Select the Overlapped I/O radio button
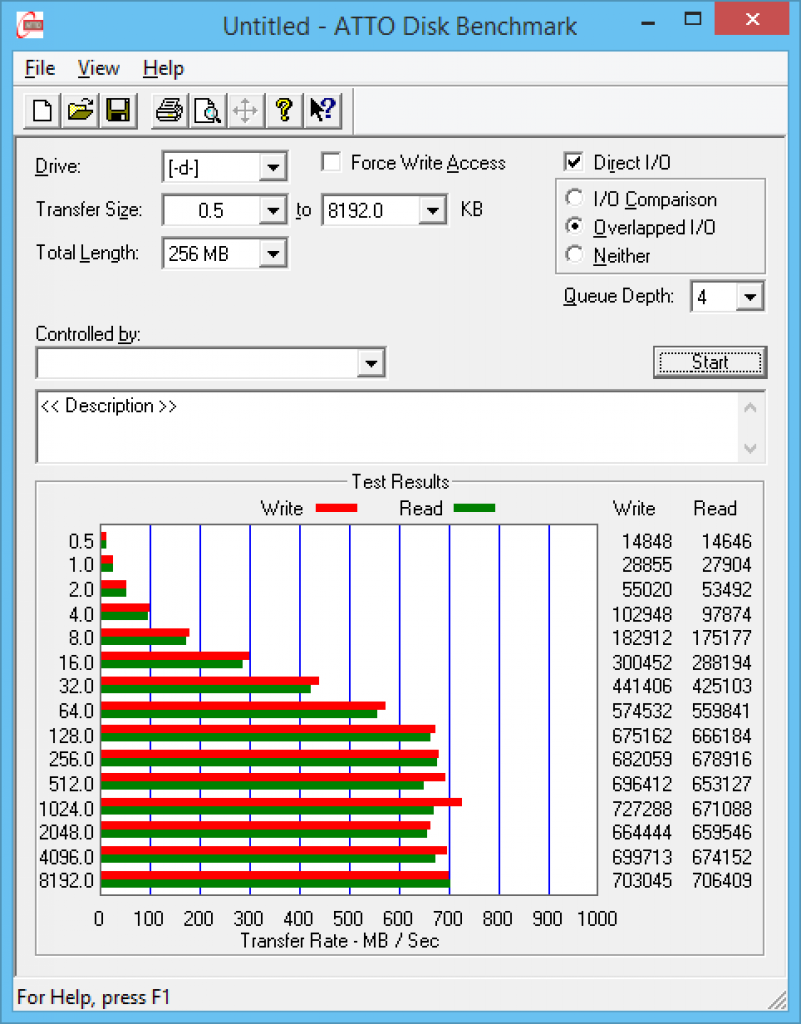801x1024 pixels. click(x=574, y=227)
